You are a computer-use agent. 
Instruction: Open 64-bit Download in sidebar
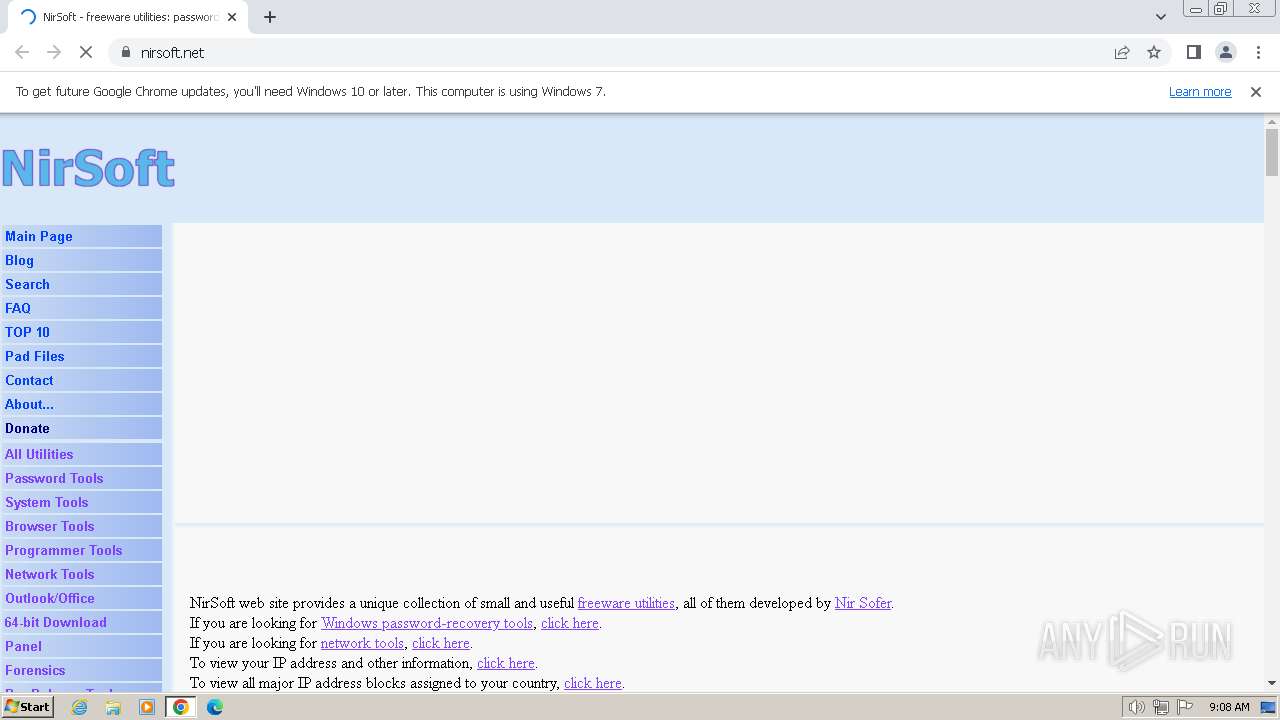point(81,622)
